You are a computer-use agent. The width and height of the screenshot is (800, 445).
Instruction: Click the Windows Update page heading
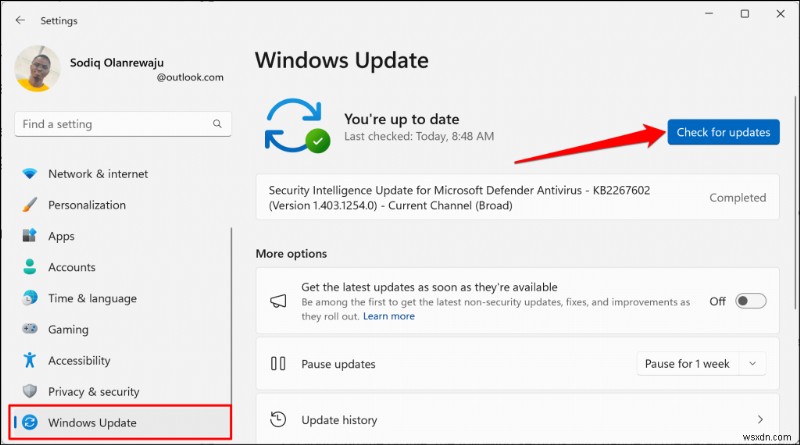[342, 60]
